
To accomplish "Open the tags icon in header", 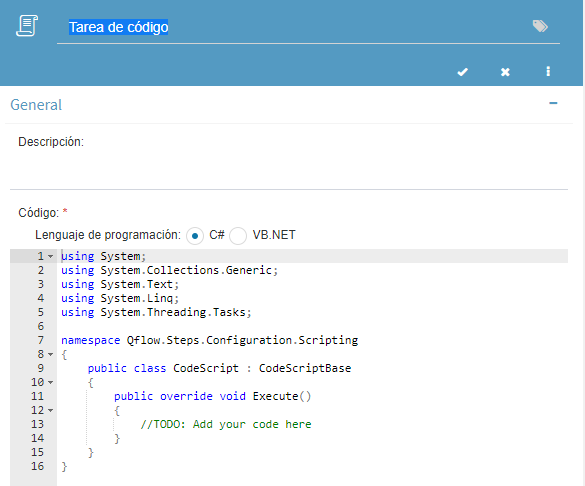I will pos(540,26).
